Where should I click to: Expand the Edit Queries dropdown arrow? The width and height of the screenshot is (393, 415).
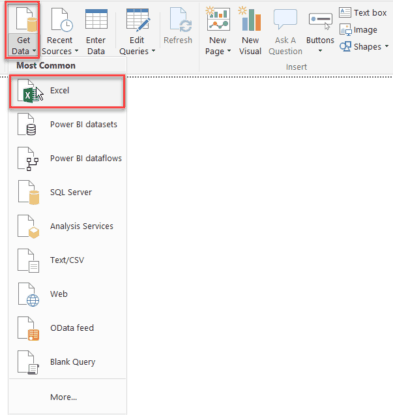point(153,51)
